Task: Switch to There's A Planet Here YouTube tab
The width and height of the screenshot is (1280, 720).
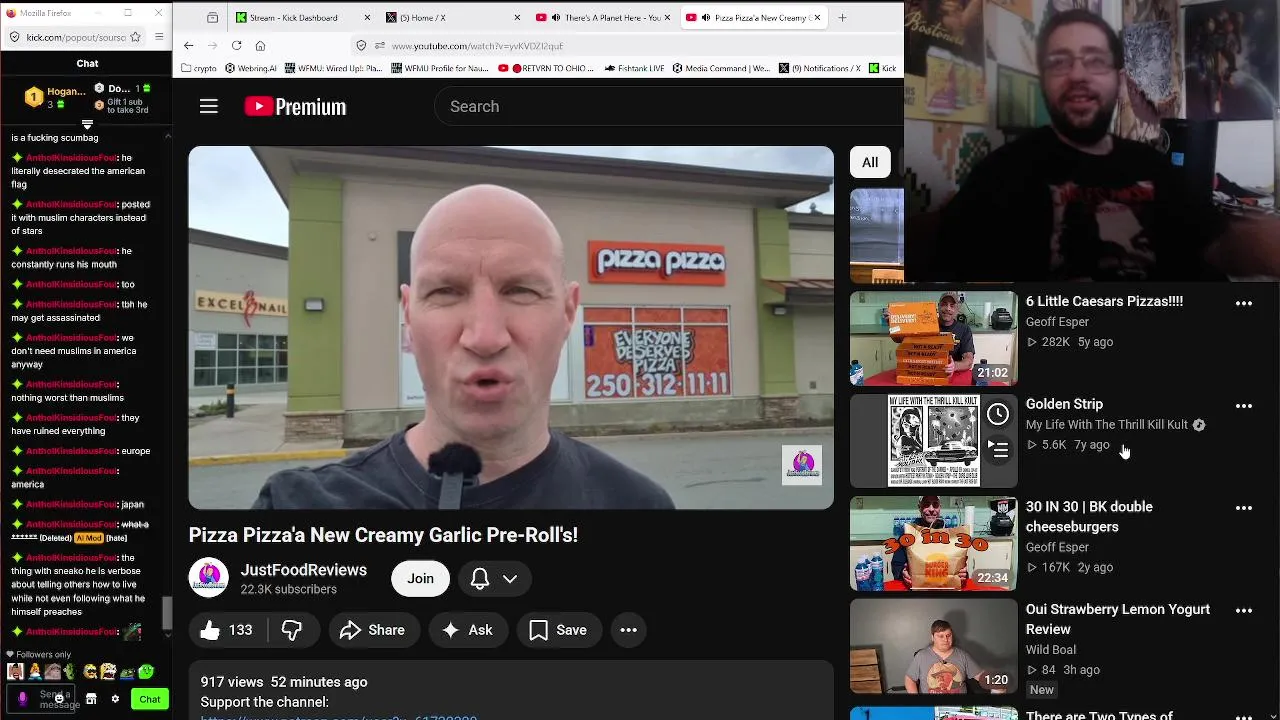Action: pos(602,17)
